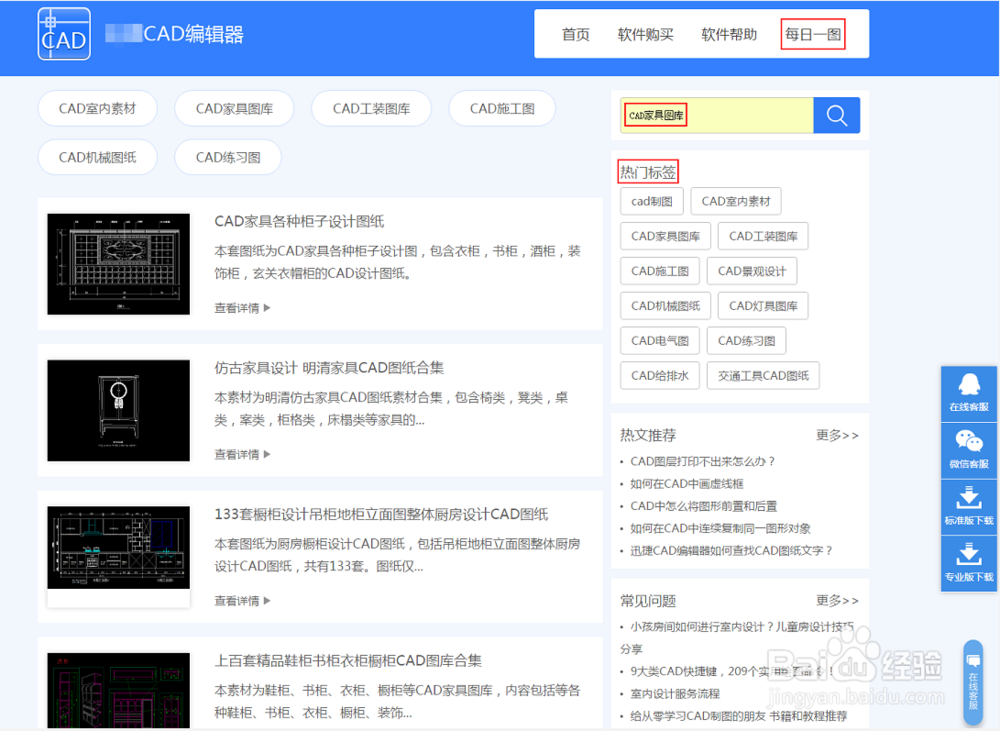Expand 查看详情 for 仿古家具设计 article
This screenshot has width=1000, height=731.
pos(242,454)
